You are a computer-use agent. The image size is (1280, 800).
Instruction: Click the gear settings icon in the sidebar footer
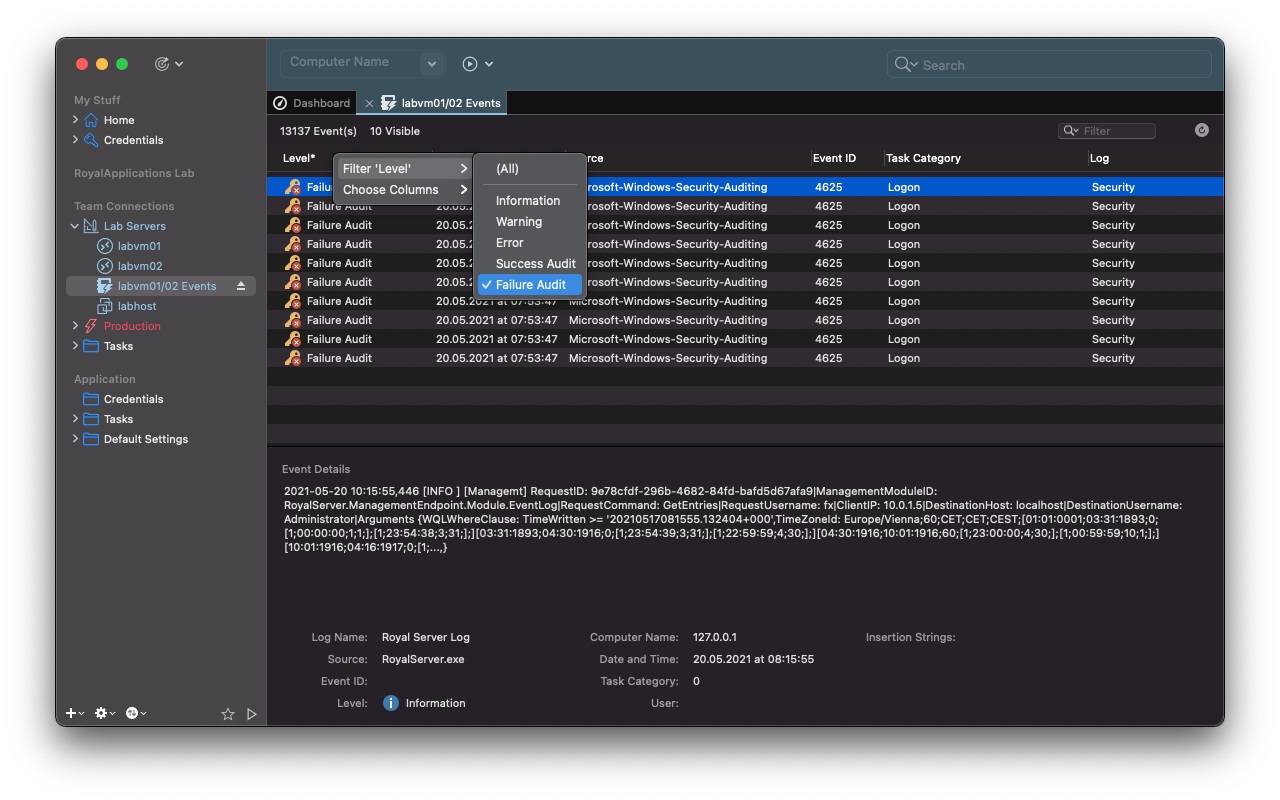tap(100, 713)
